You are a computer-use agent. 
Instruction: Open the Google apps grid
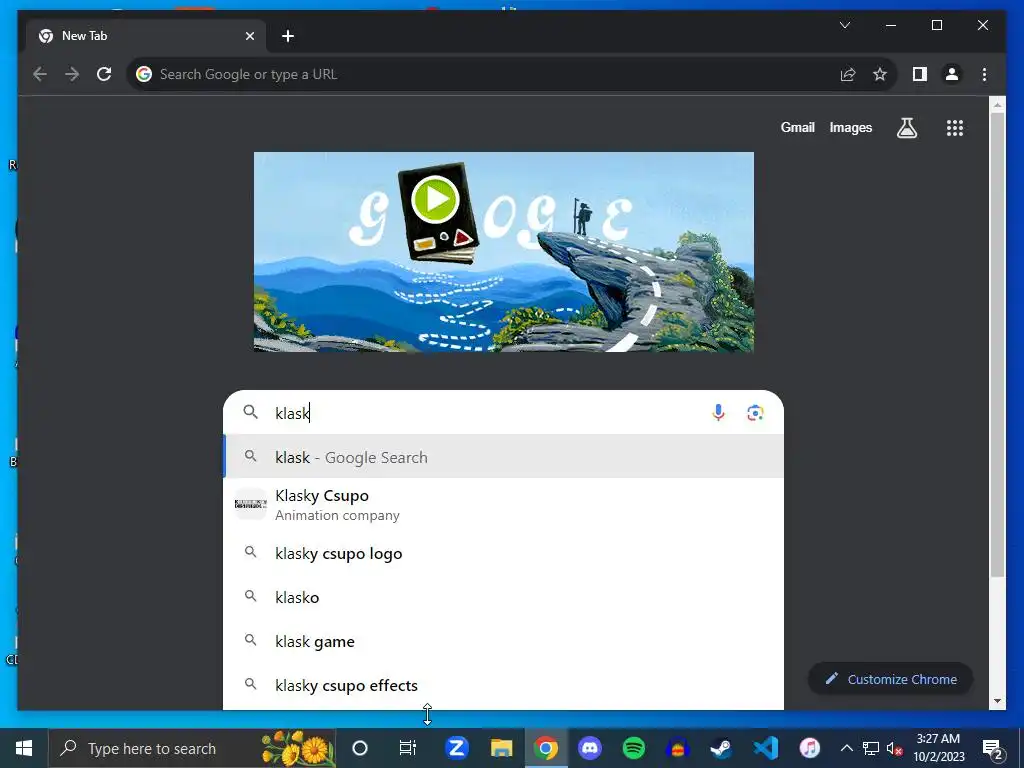[x=955, y=128]
